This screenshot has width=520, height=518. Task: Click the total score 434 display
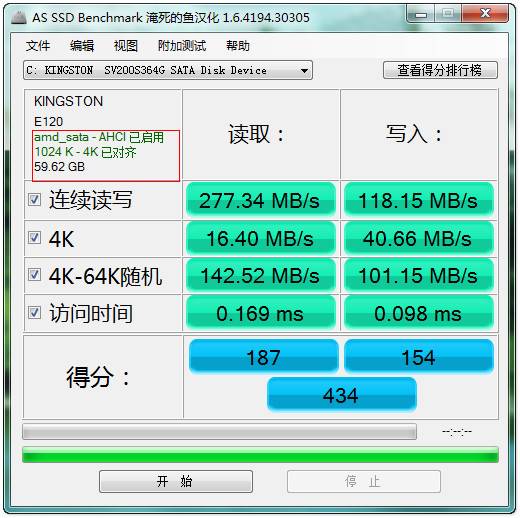tap(342, 395)
